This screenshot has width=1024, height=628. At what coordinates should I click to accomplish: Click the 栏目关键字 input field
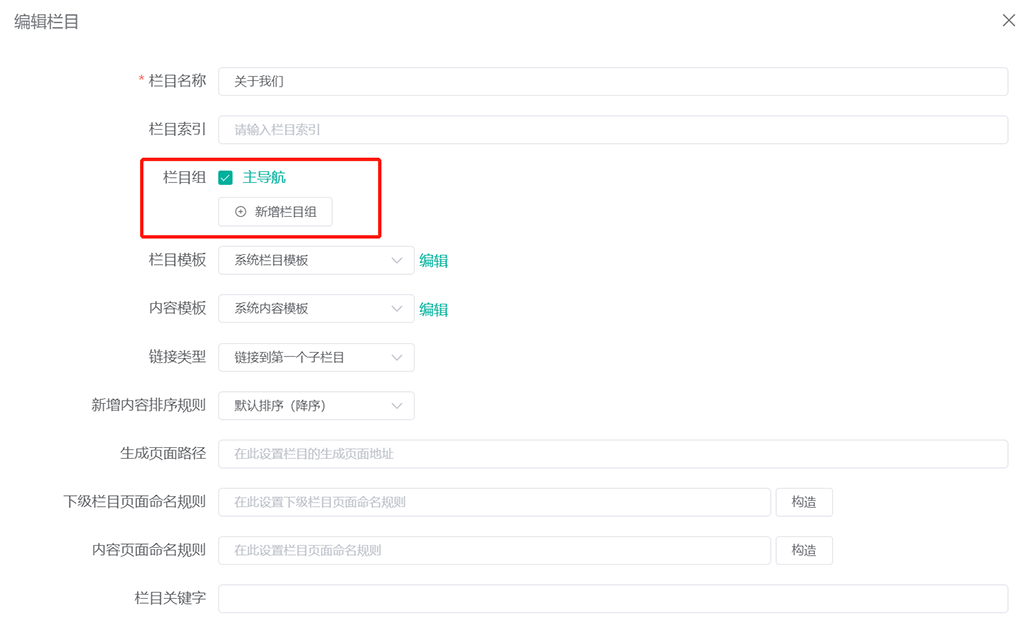(x=612, y=598)
